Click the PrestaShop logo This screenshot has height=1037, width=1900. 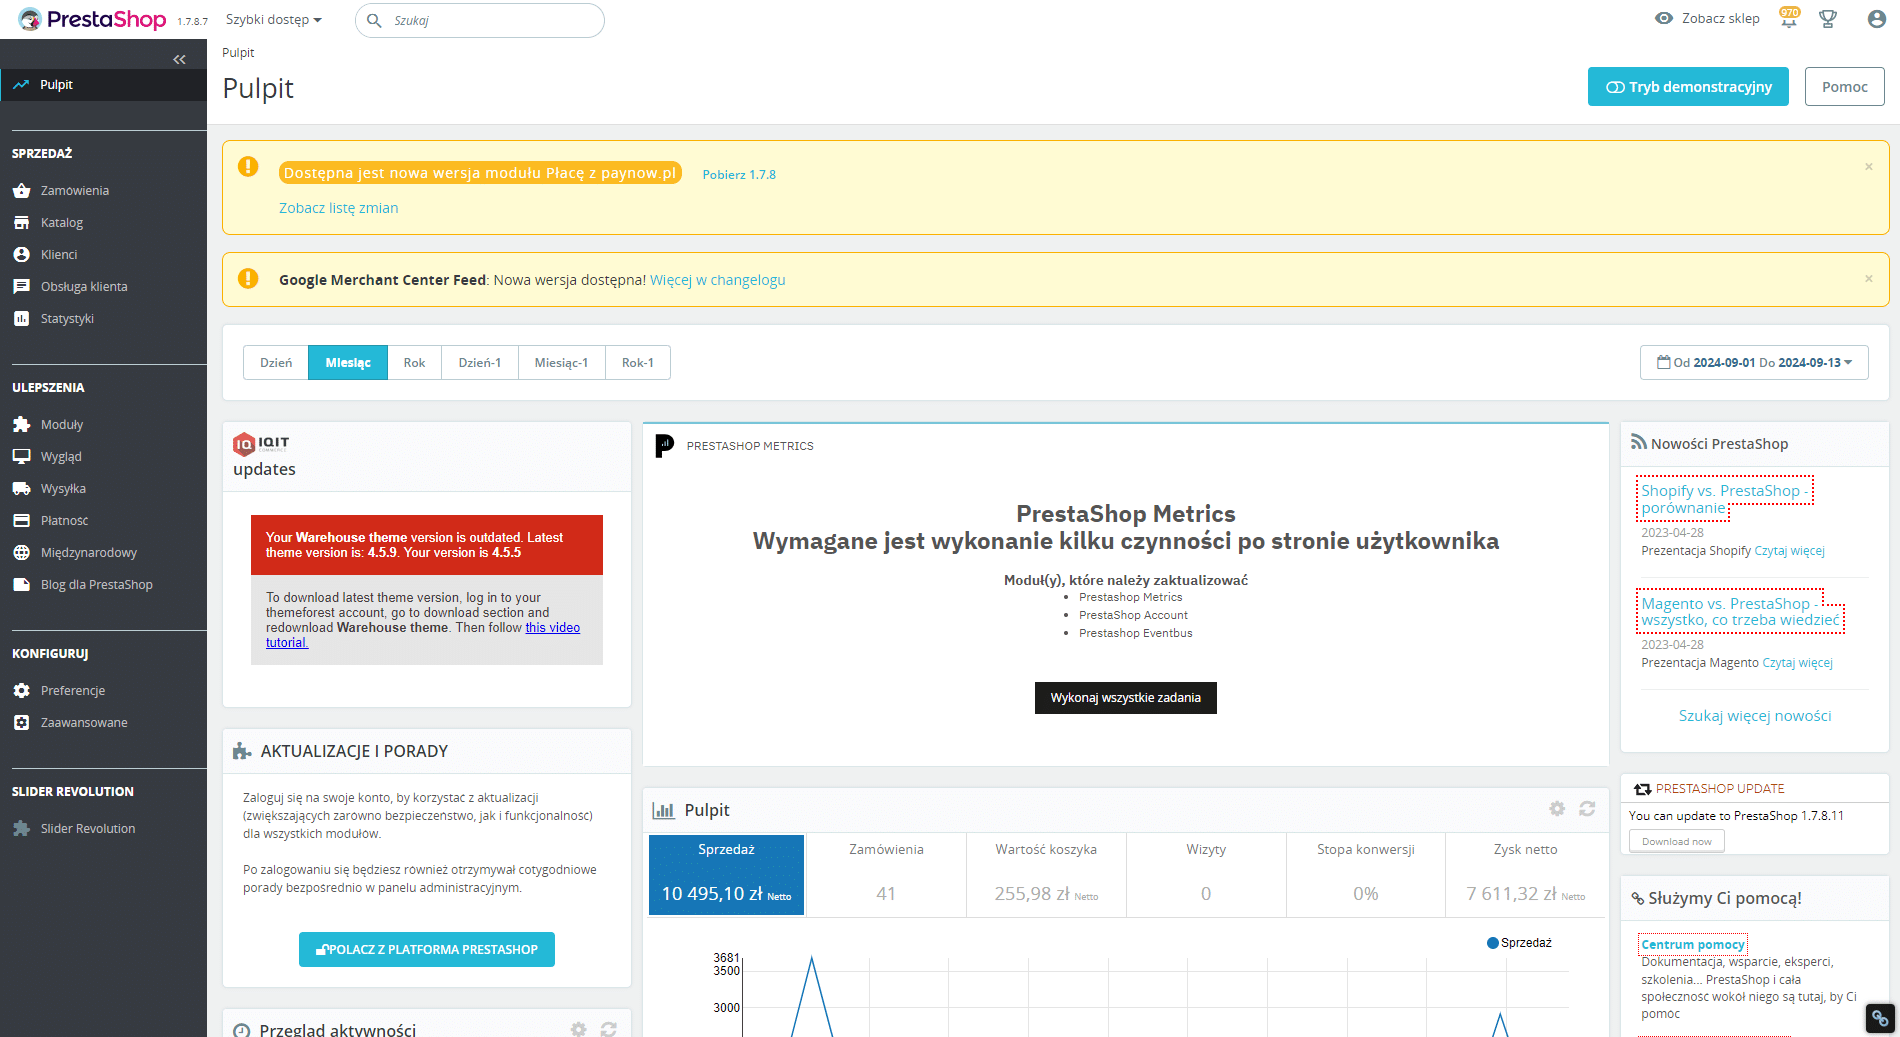92,20
